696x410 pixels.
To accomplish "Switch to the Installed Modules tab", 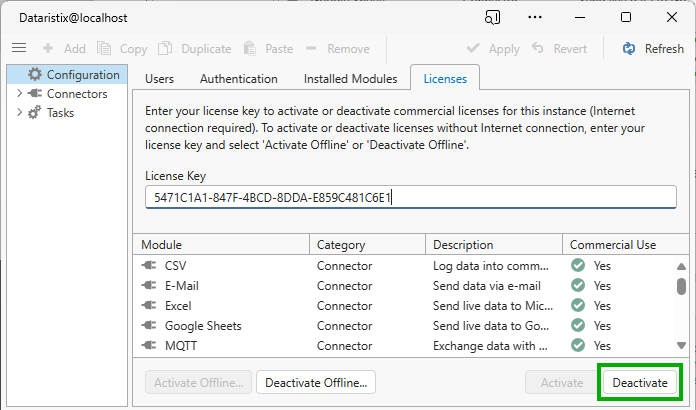I will tap(351, 79).
